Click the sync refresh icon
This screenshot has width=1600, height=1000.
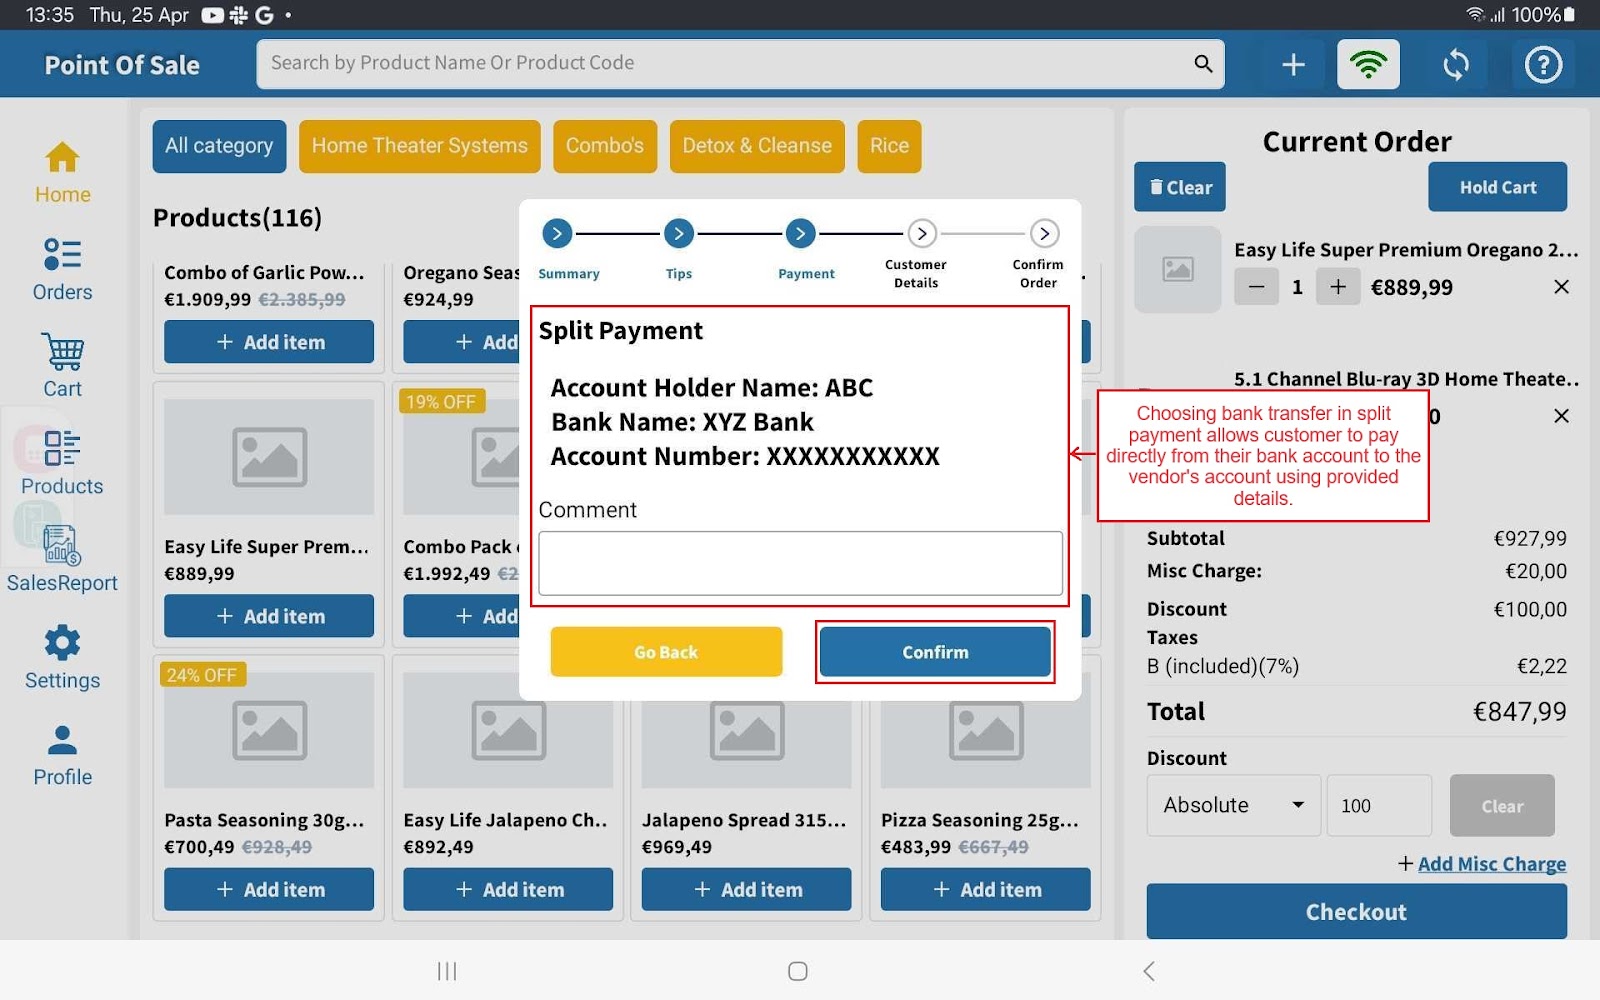(x=1456, y=65)
